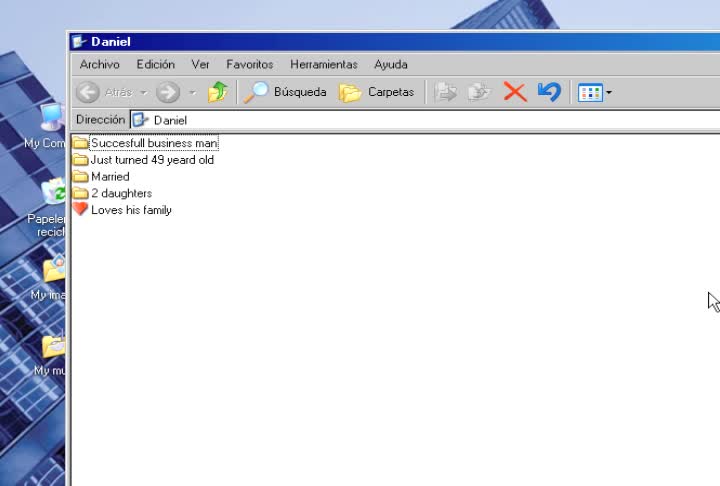
Task: Open the Favoritos menu
Action: 250,64
